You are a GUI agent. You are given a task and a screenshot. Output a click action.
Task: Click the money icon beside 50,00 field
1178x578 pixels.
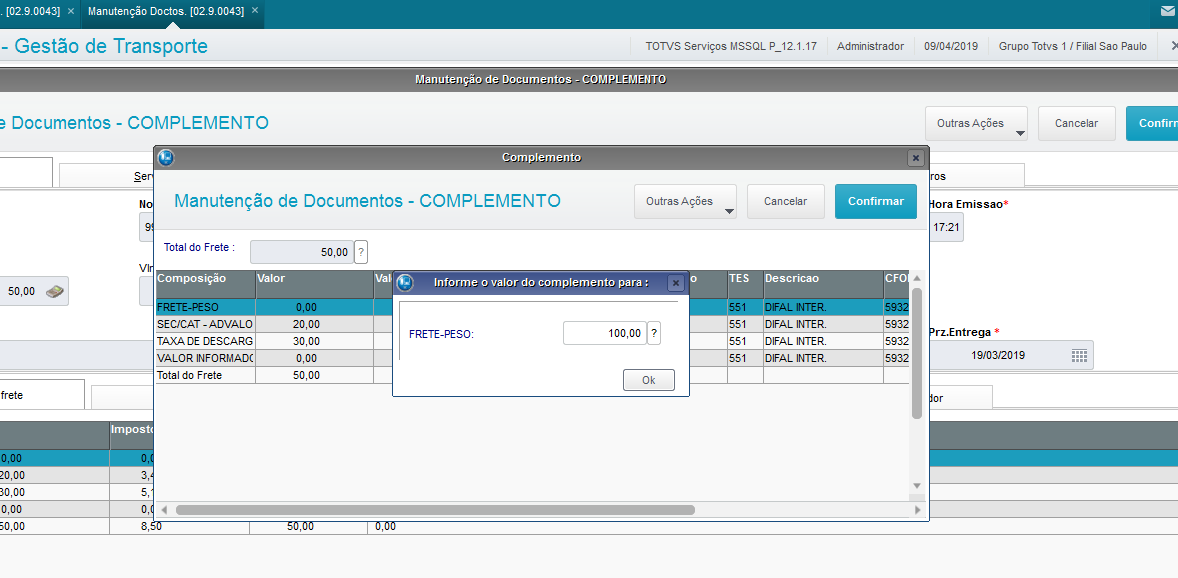pyautogui.click(x=53, y=291)
